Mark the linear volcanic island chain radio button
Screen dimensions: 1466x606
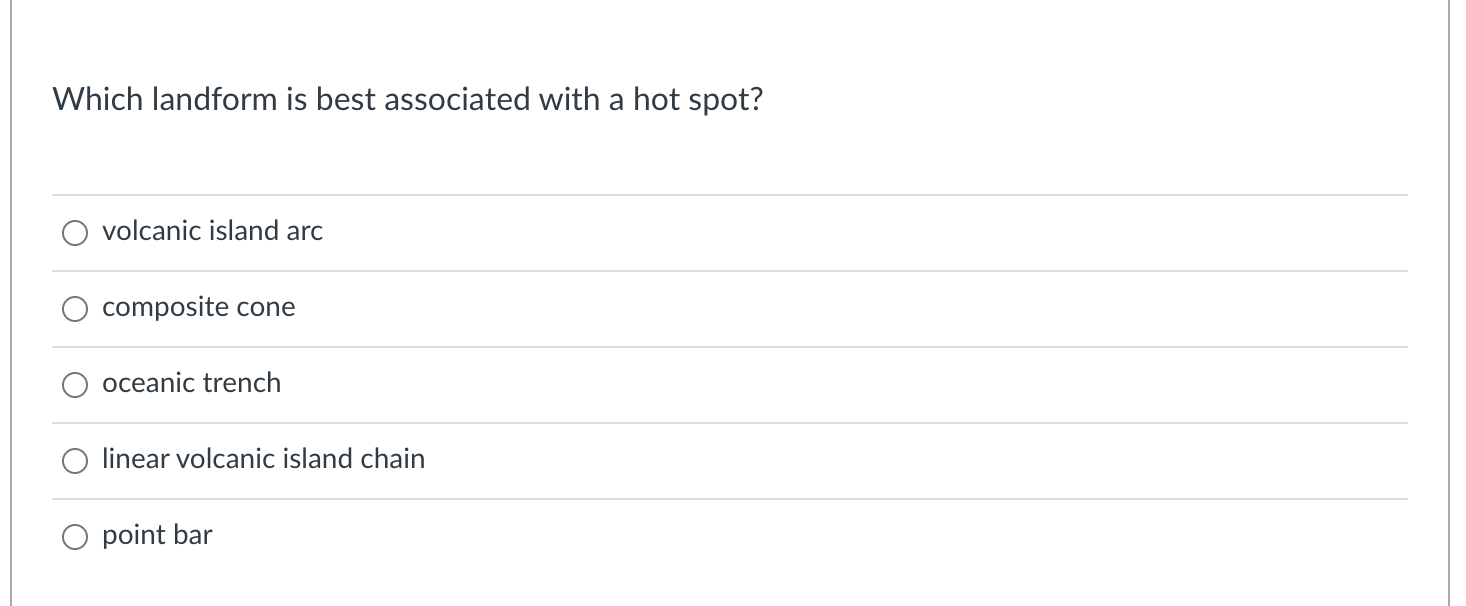pyautogui.click(x=75, y=461)
